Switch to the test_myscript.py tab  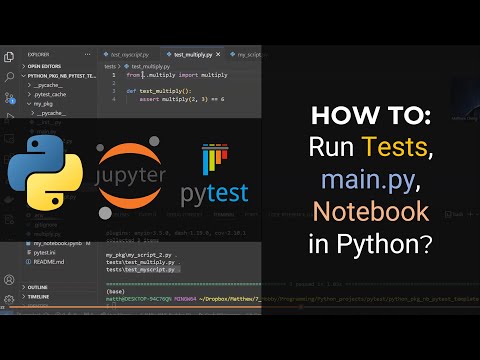coord(129,54)
